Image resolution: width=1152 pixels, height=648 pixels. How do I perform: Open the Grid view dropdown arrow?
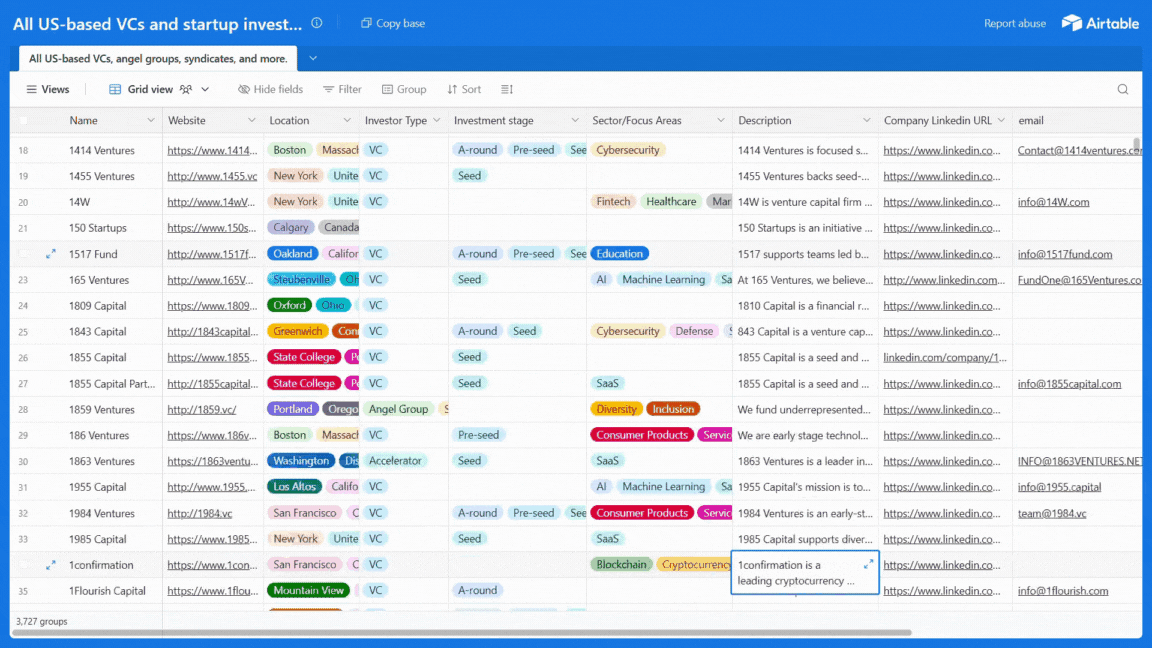[205, 89]
